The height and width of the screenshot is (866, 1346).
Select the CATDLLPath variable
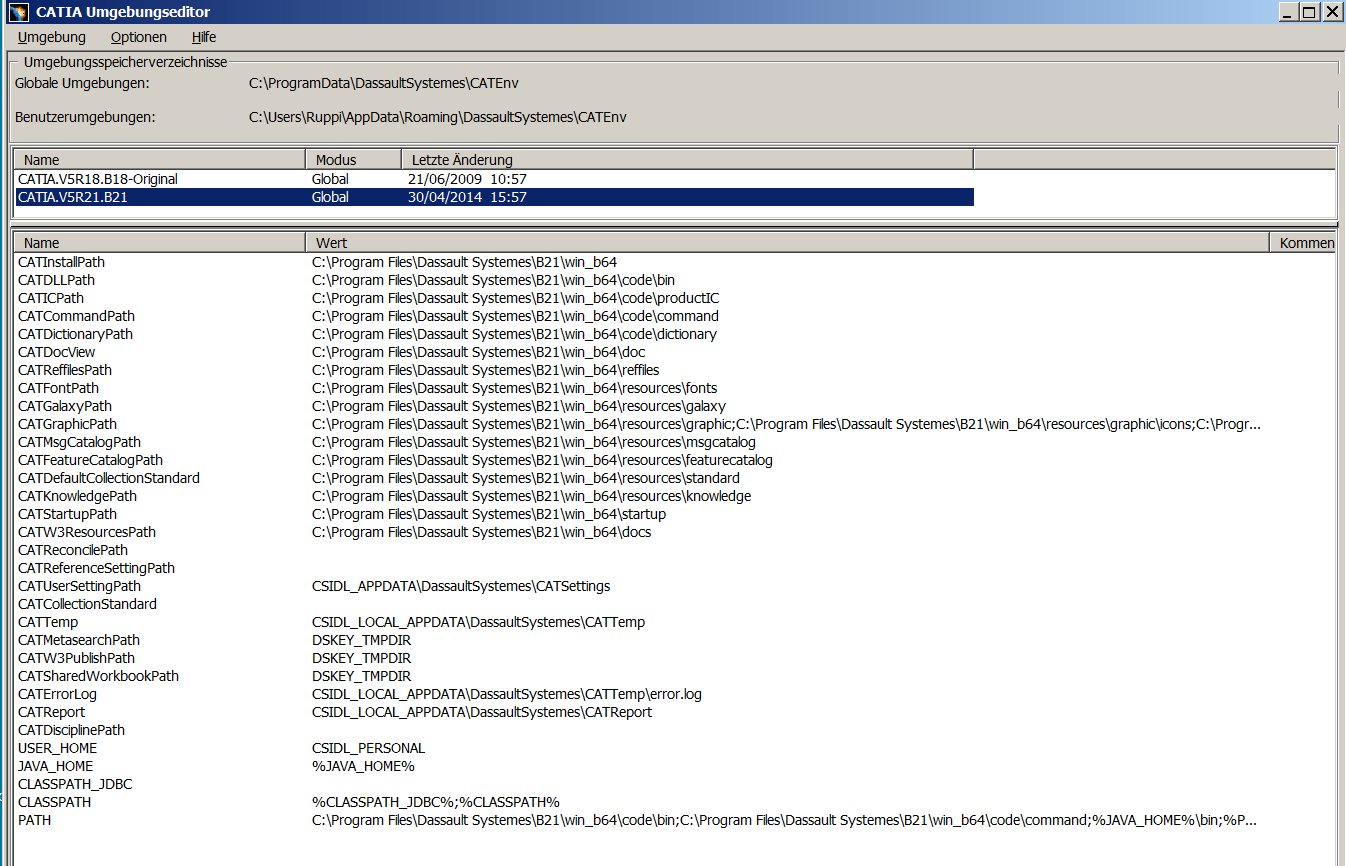56,280
